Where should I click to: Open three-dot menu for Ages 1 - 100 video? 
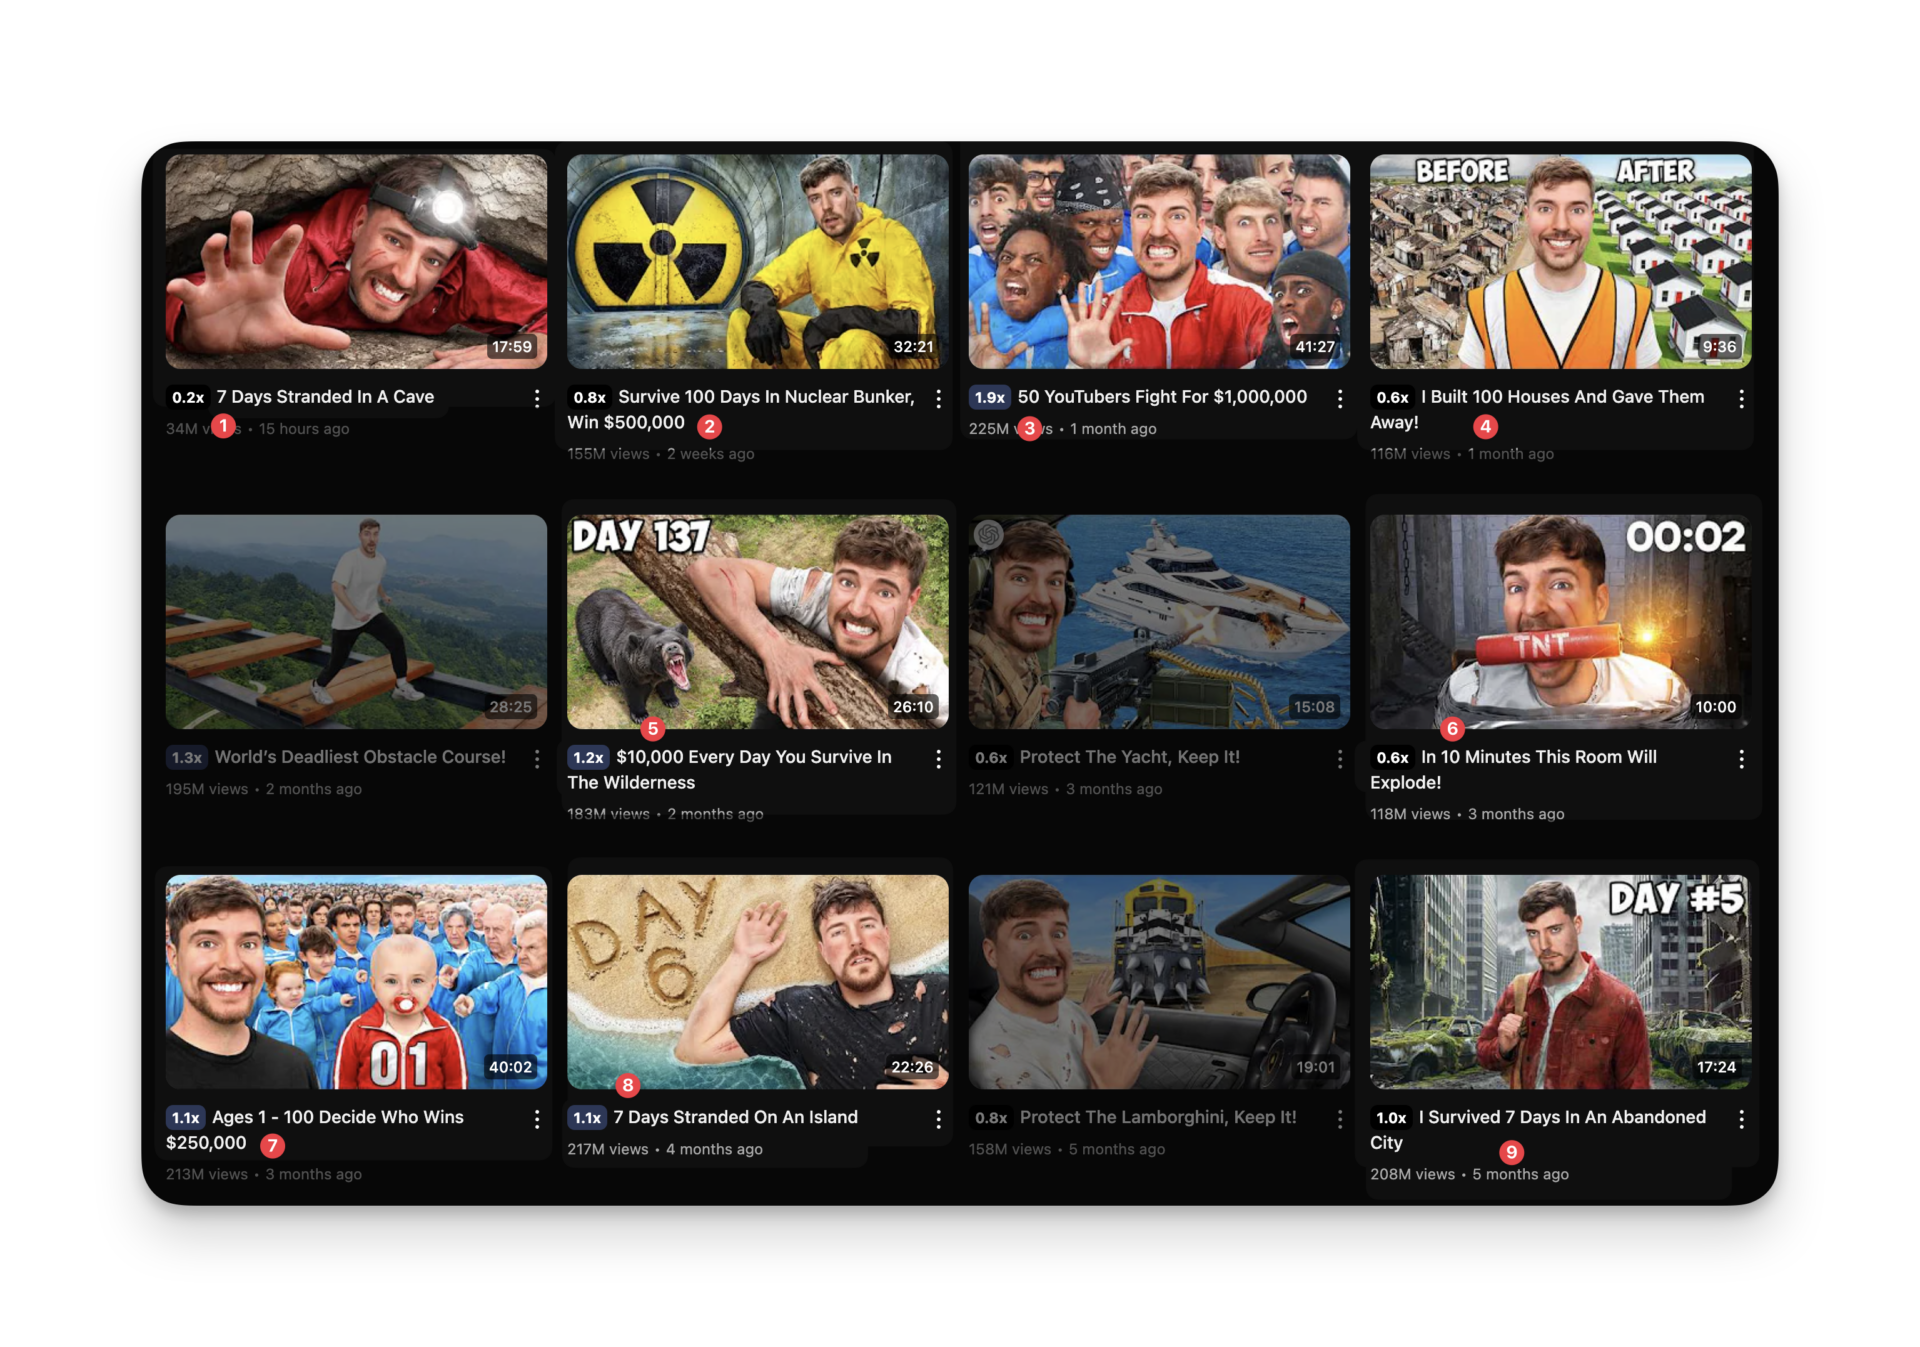coord(537,1119)
